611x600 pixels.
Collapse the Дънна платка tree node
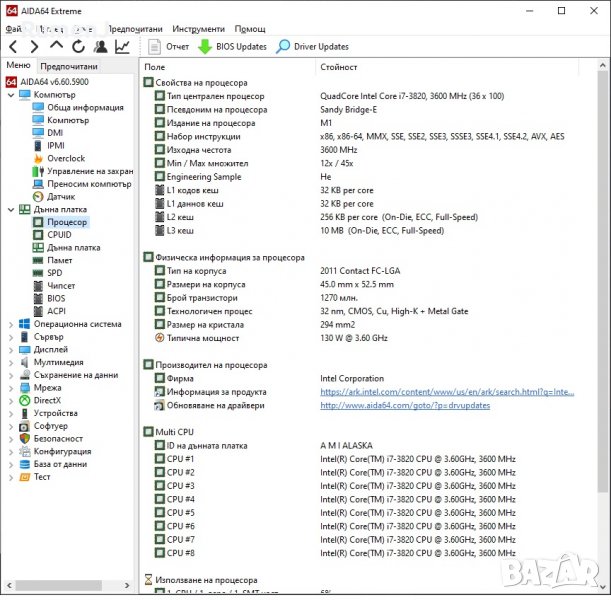[10, 210]
